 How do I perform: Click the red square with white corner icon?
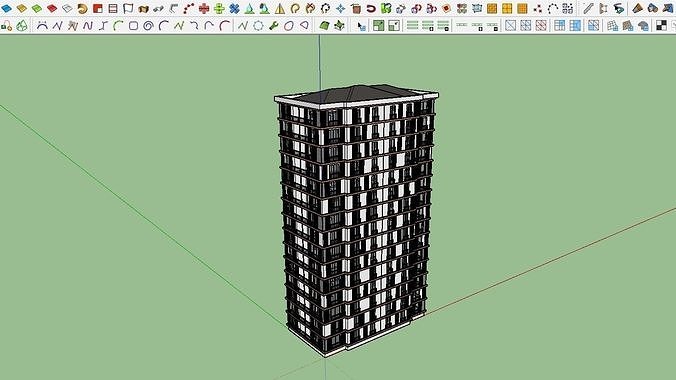click(98, 8)
